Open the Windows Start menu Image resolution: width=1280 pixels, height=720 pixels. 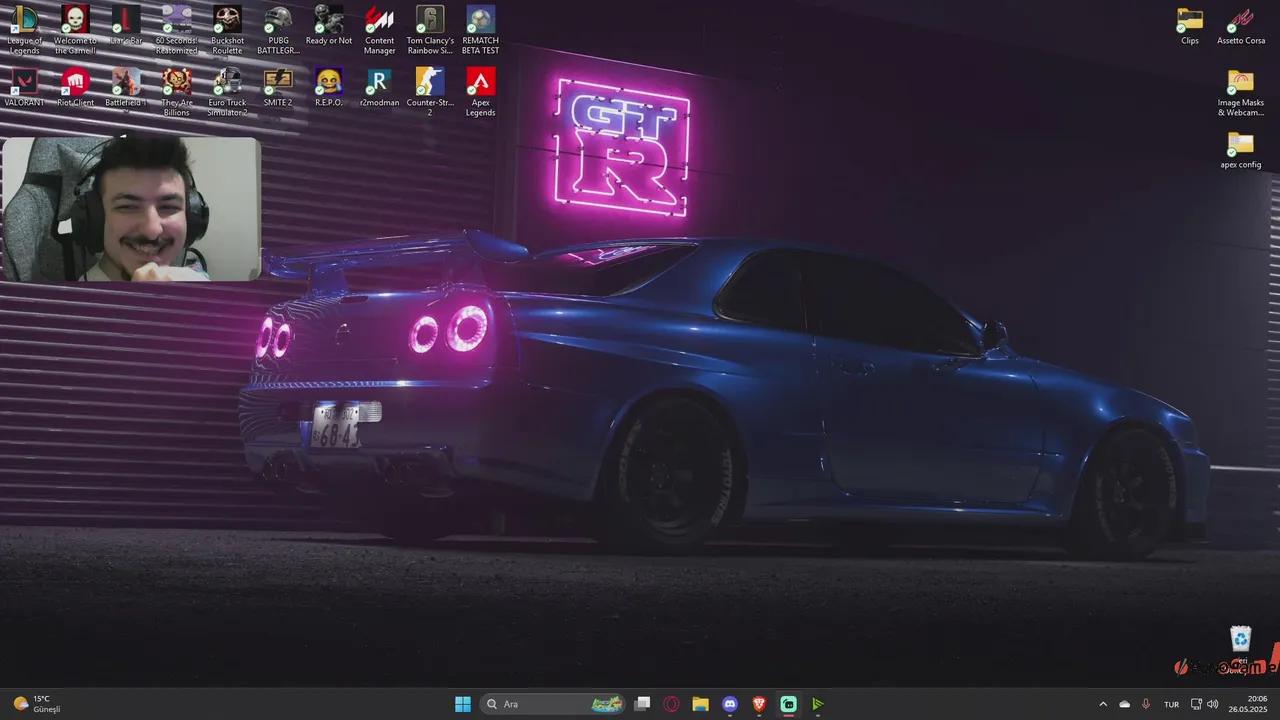pyautogui.click(x=463, y=704)
